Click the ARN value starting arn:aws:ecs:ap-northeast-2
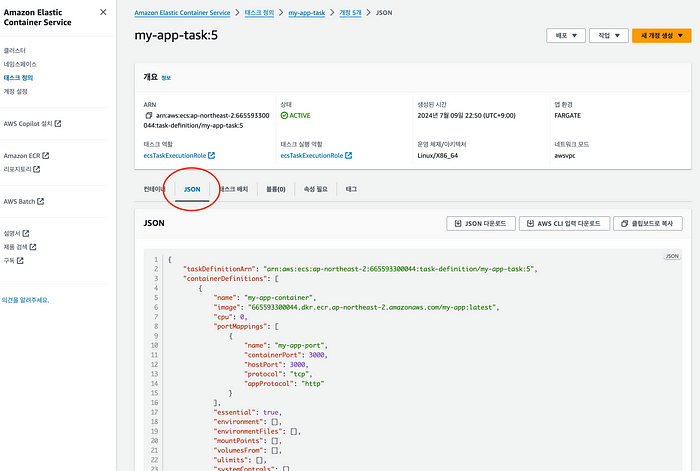Screen dimensions: 700x471 coord(207,121)
